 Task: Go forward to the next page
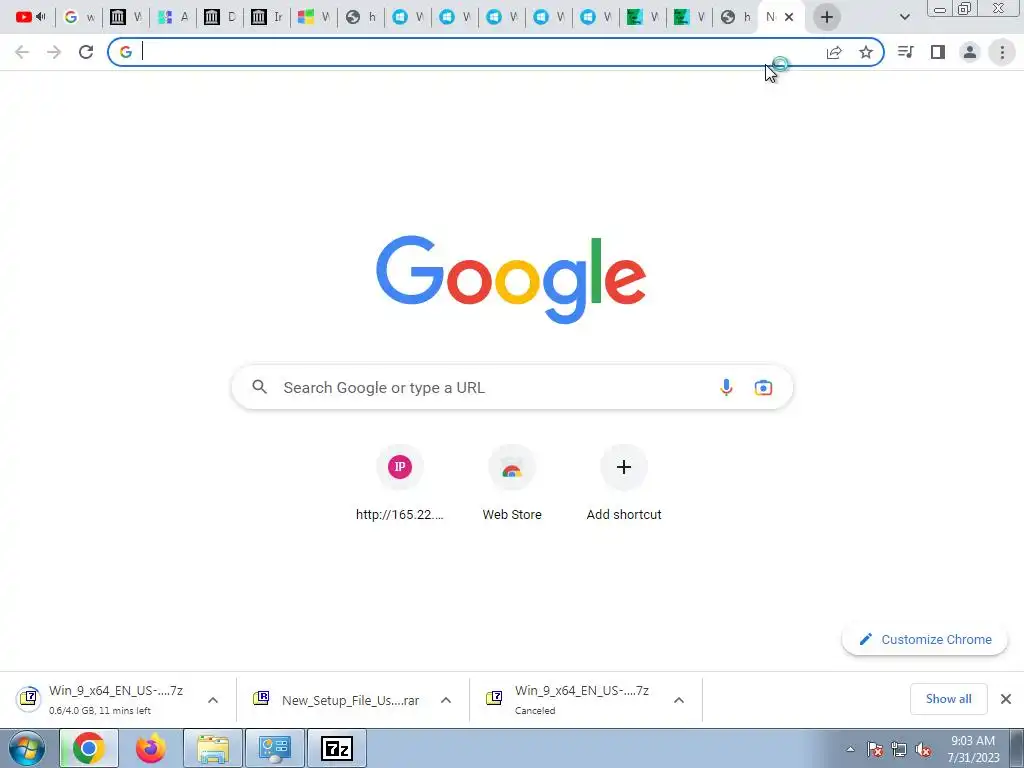point(54,52)
